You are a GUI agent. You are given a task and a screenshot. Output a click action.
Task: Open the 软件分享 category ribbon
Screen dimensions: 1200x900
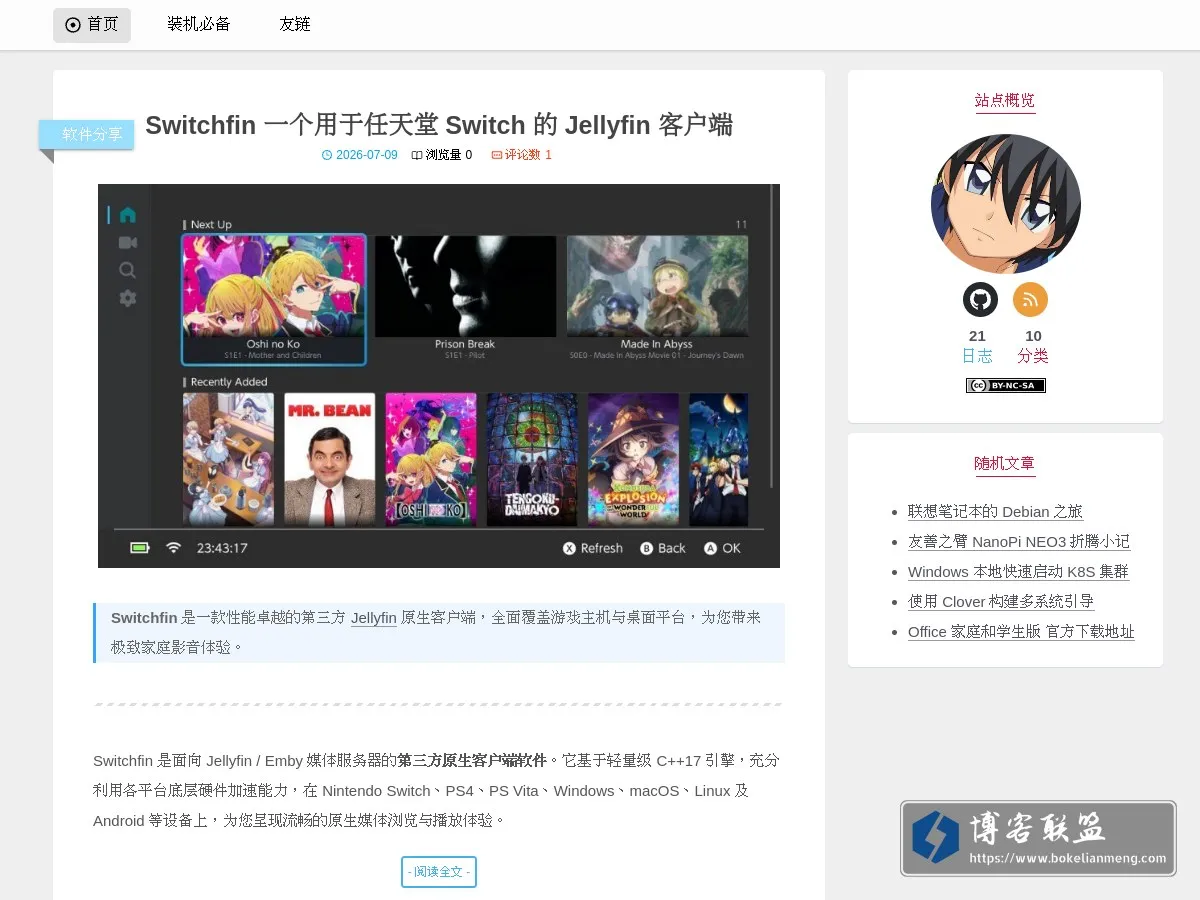[87, 134]
